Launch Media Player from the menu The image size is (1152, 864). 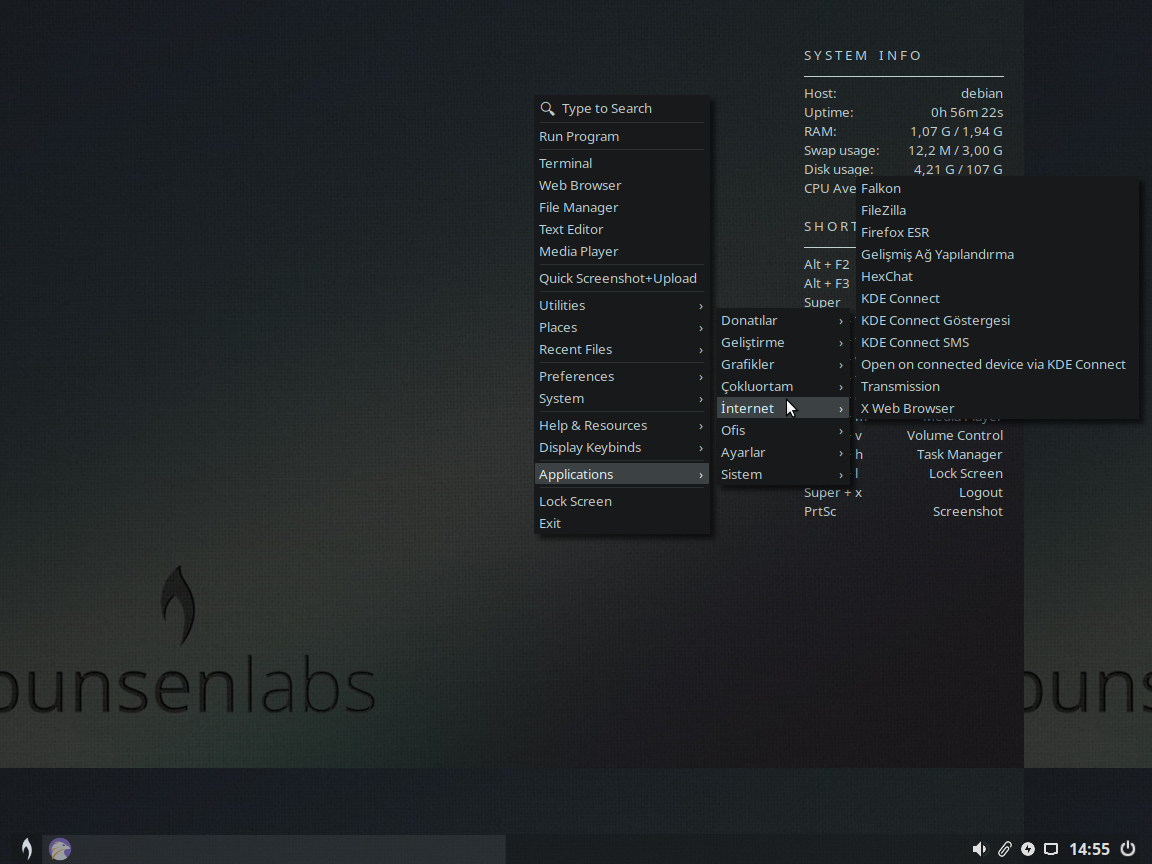click(622, 251)
